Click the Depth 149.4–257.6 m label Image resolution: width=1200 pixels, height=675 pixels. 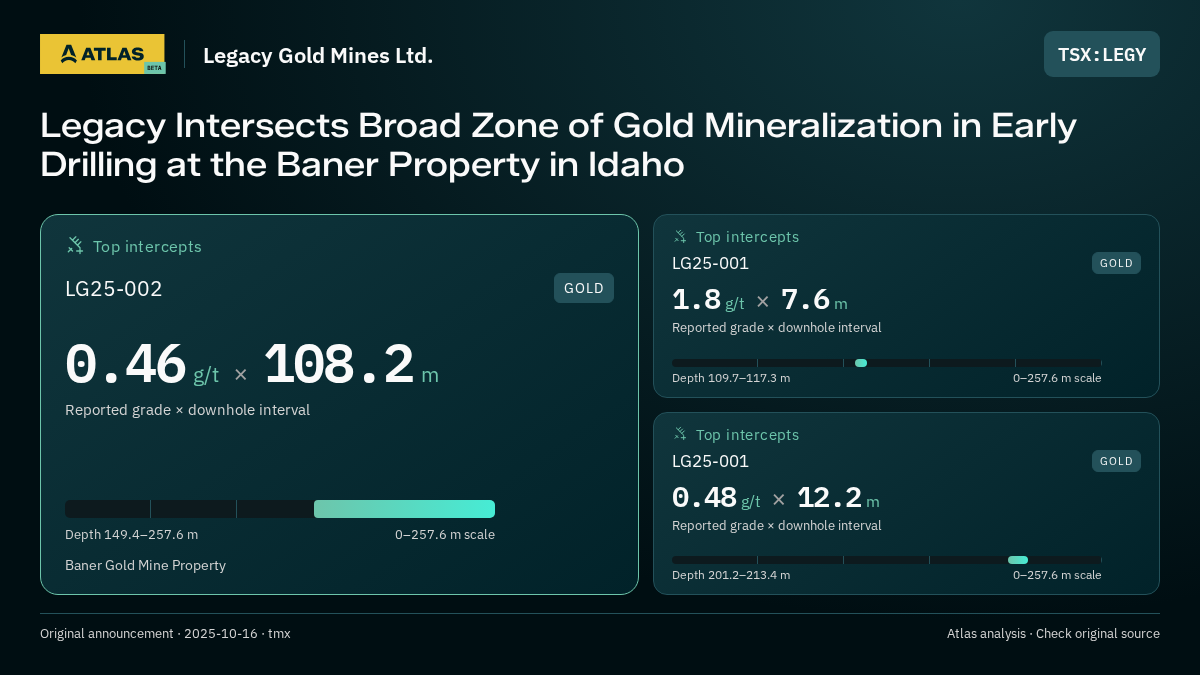click(x=131, y=534)
